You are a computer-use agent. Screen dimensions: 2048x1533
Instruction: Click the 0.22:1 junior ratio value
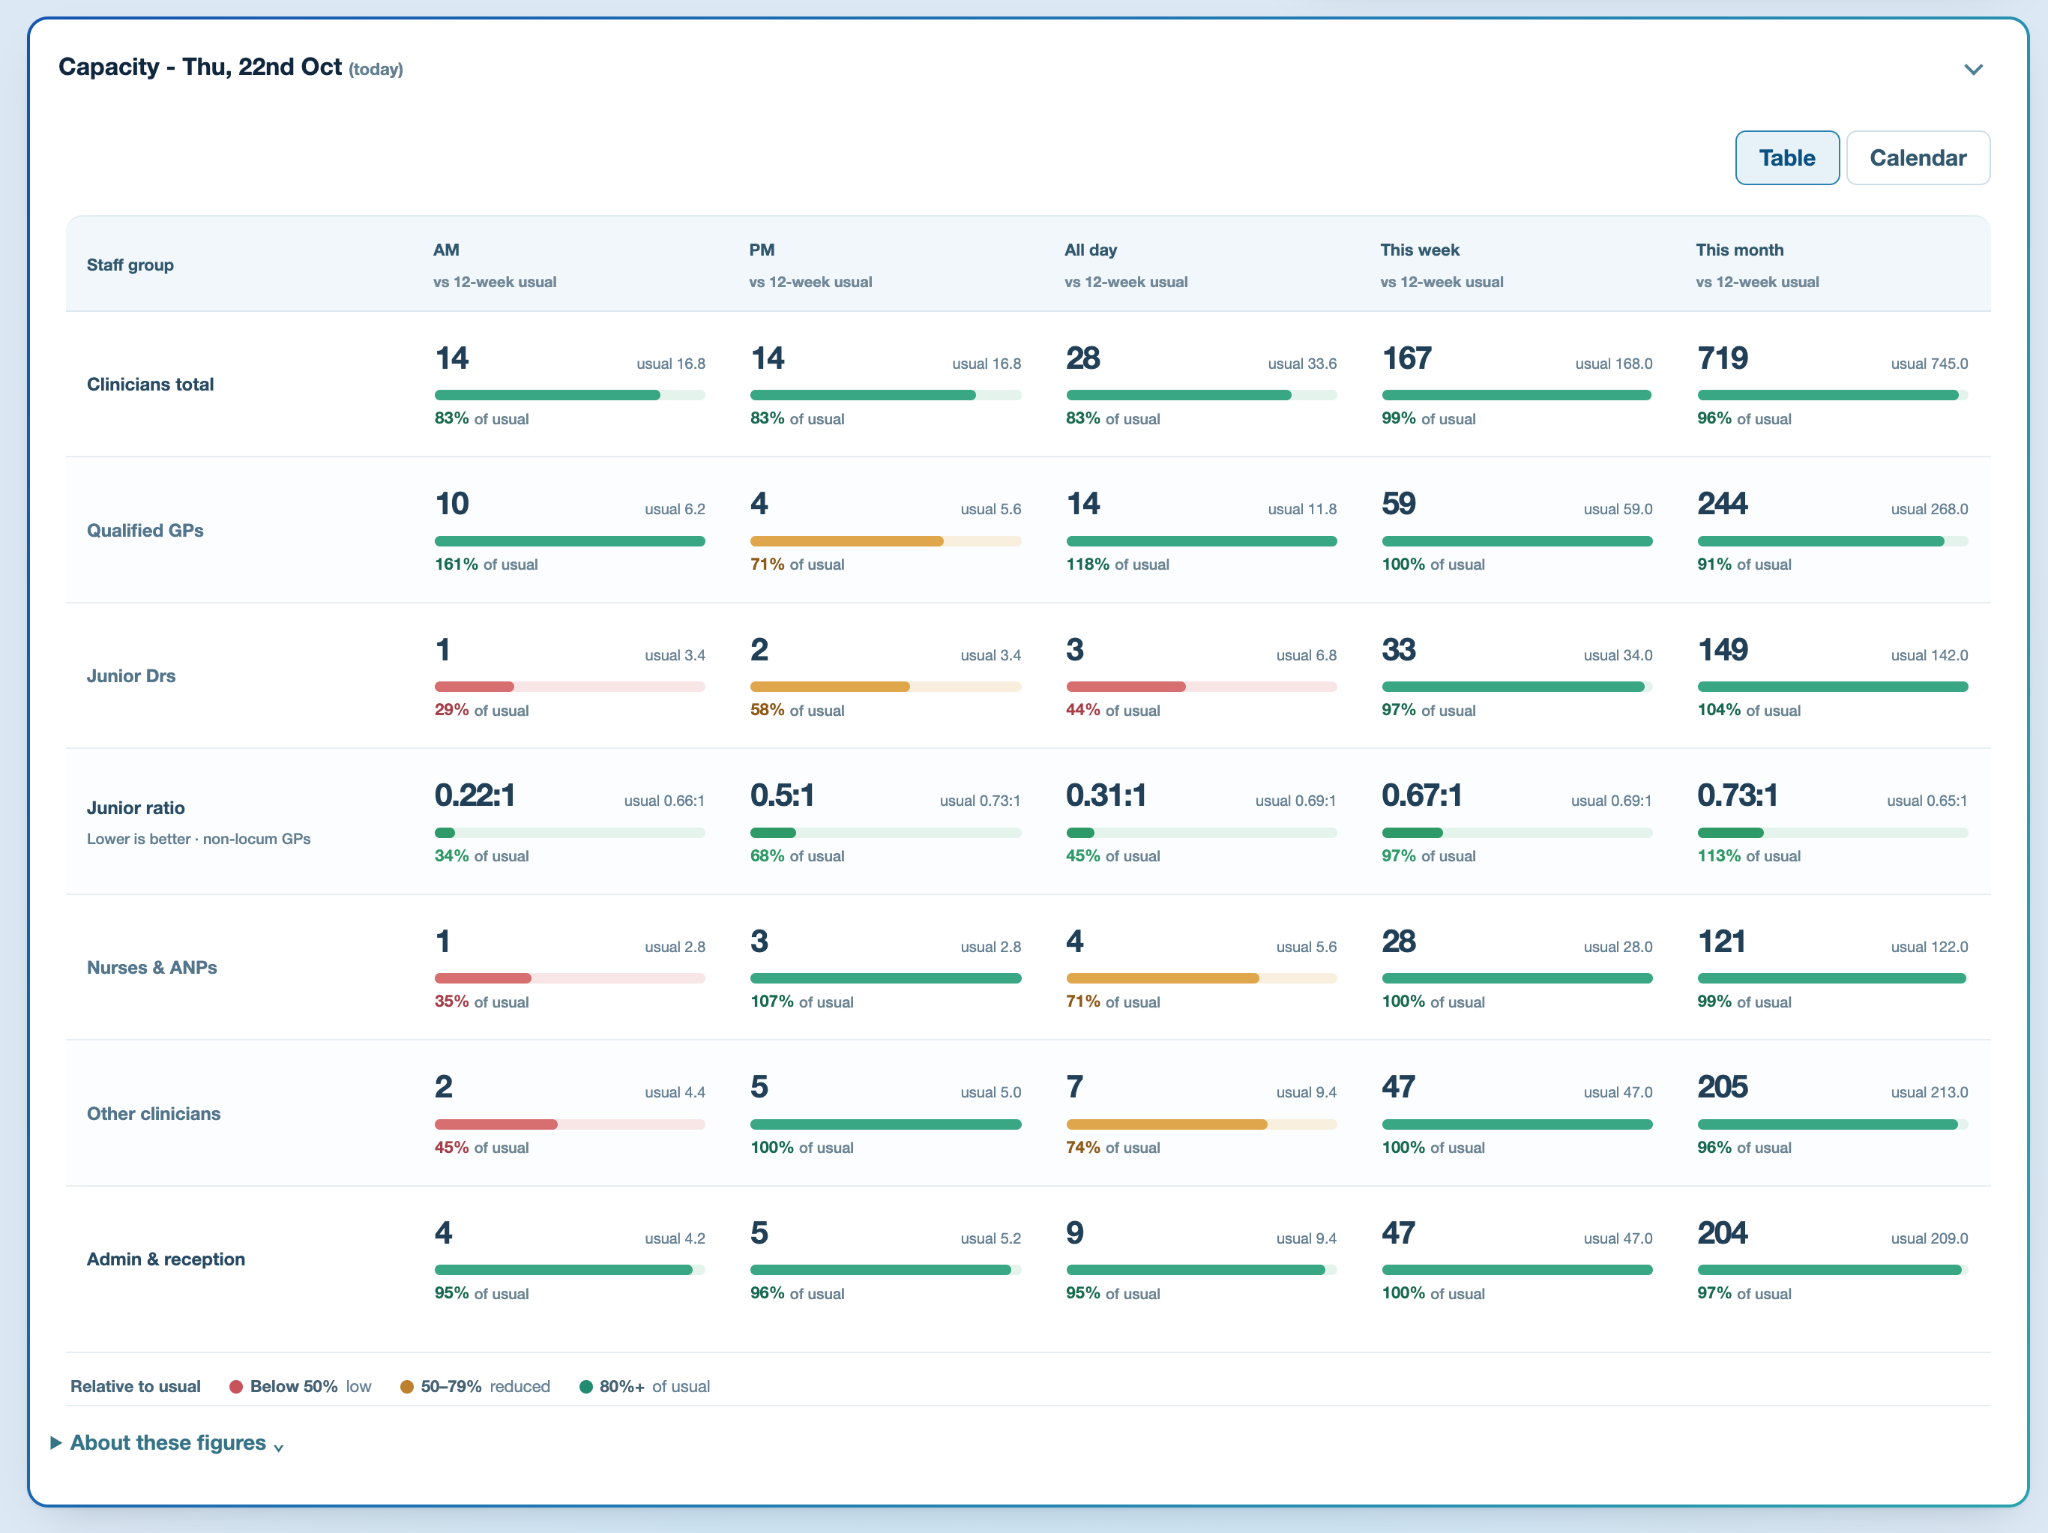(x=475, y=796)
